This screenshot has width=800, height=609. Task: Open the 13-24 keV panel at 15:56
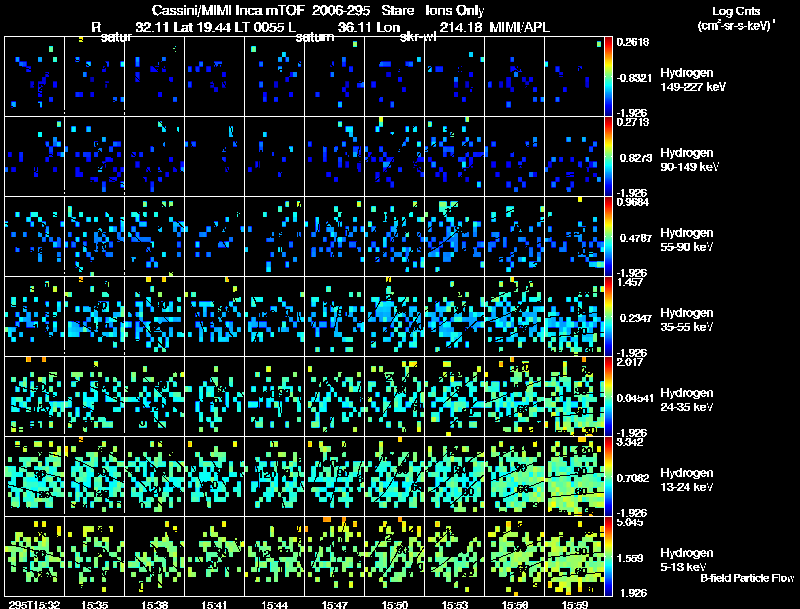coord(515,477)
